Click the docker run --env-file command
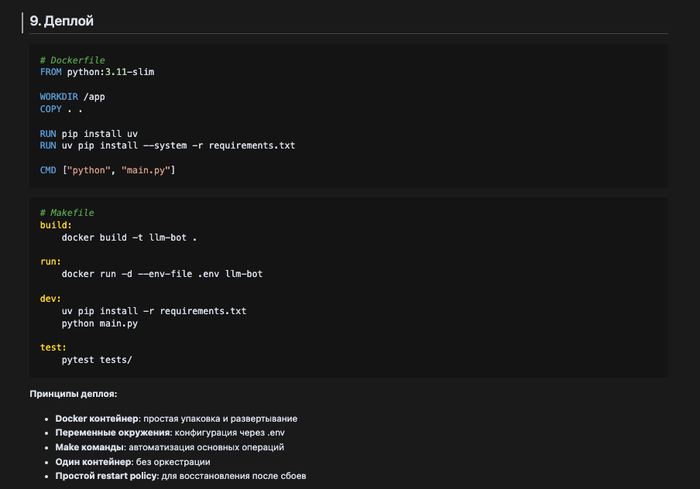 162,274
